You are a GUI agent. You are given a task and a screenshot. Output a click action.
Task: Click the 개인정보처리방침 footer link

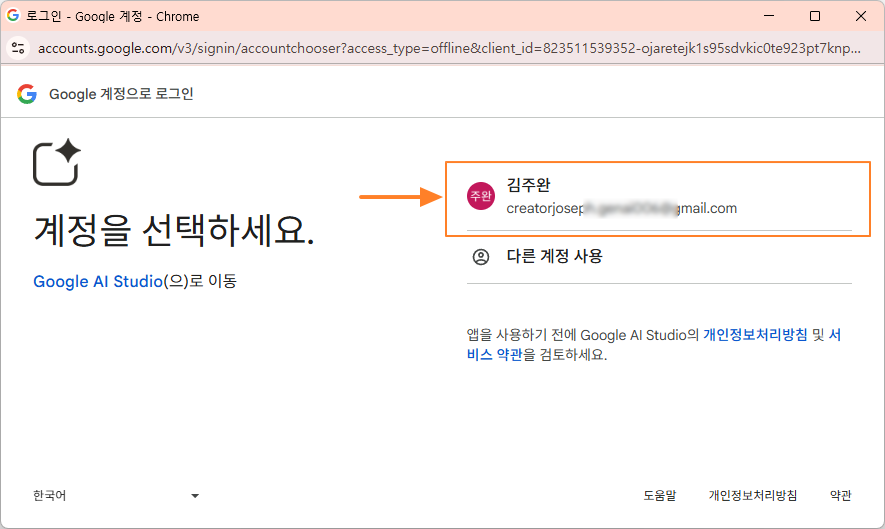(x=753, y=496)
